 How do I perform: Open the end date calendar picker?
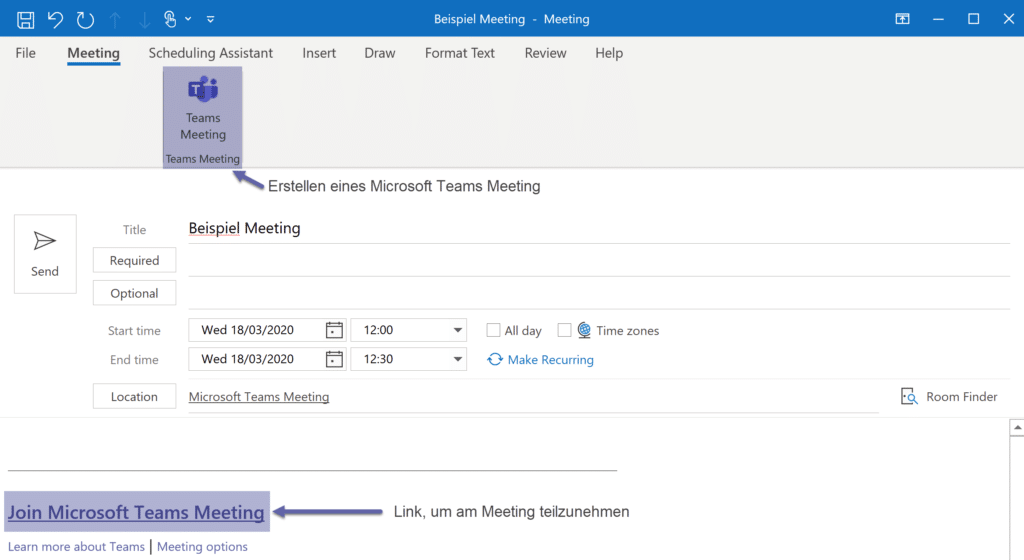tap(334, 359)
